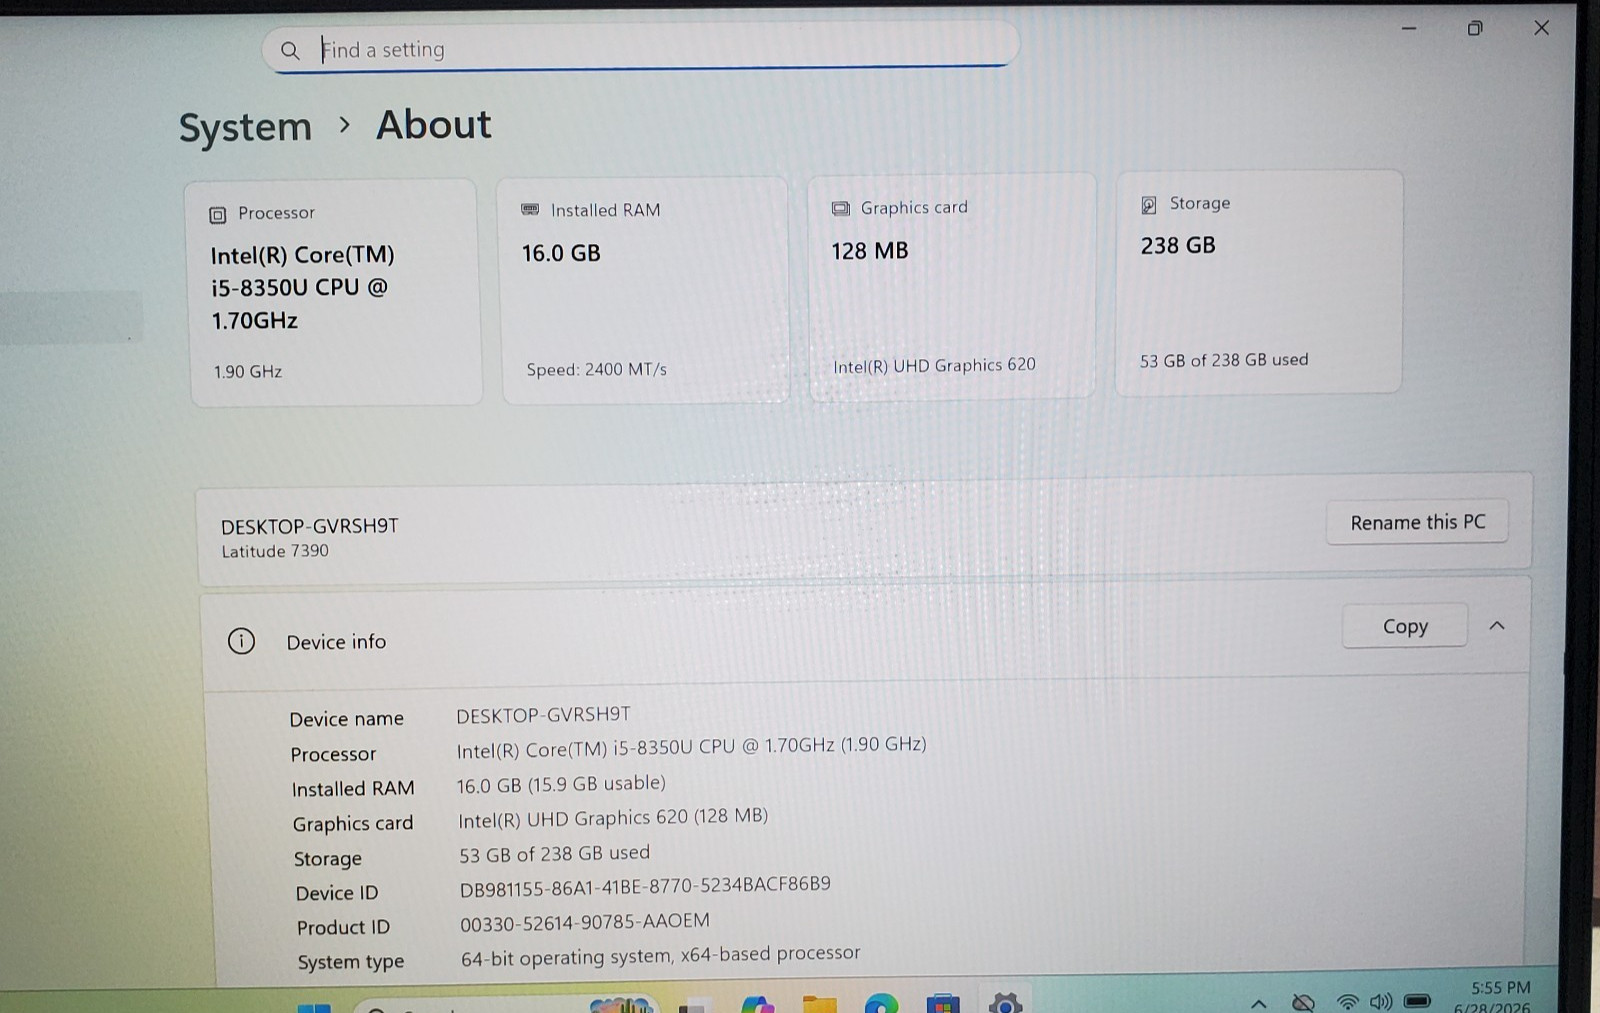Click the About breadcrumb heading
This screenshot has height=1013, width=1600.
[x=433, y=125]
